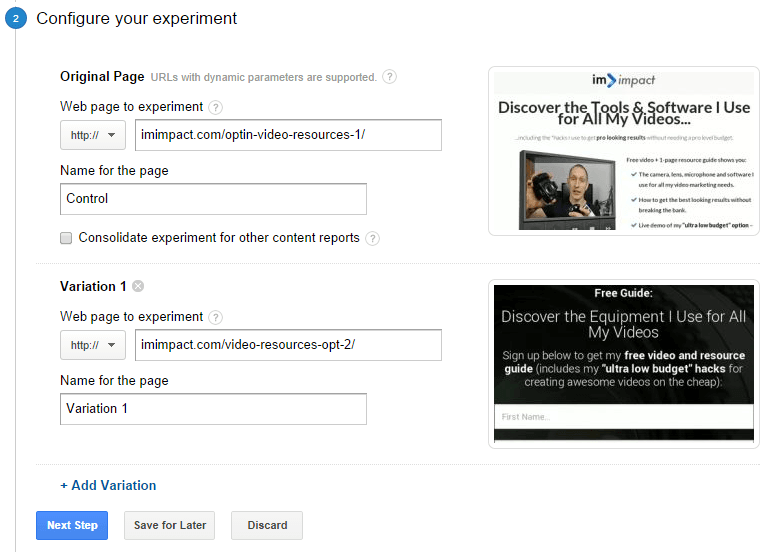Open the Variation 1 page preview thumbnail

pos(624,364)
